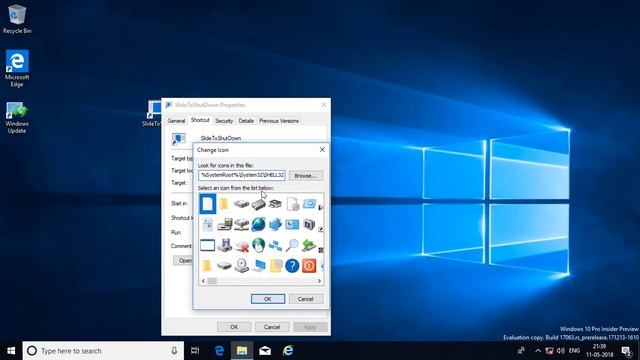Open the Security tab
The height and width of the screenshot is (360, 640).
(x=224, y=121)
